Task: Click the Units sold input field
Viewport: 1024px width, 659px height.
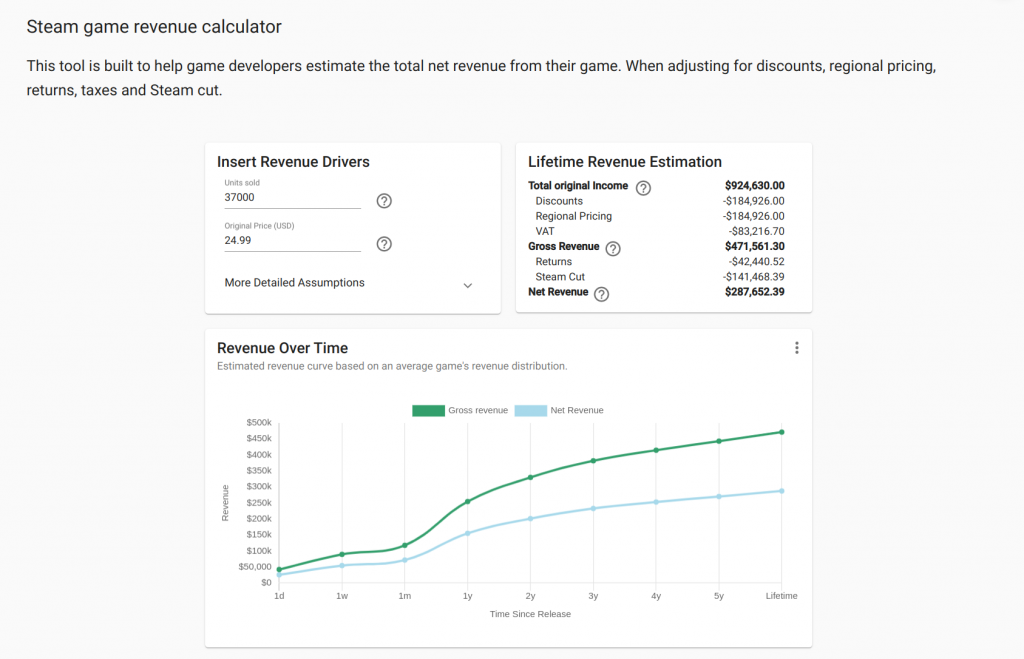Action: pyautogui.click(x=293, y=198)
